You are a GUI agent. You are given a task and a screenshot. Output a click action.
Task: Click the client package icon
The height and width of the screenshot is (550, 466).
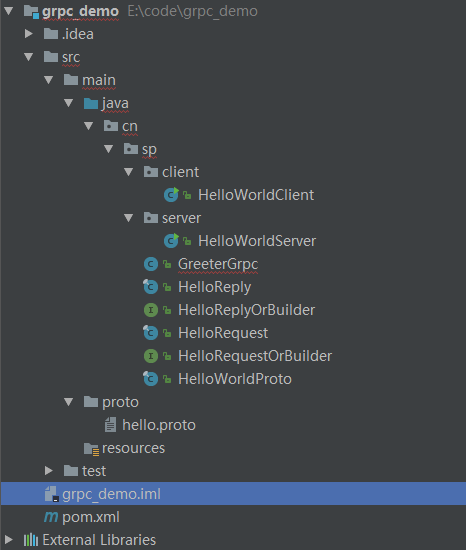tap(151, 172)
